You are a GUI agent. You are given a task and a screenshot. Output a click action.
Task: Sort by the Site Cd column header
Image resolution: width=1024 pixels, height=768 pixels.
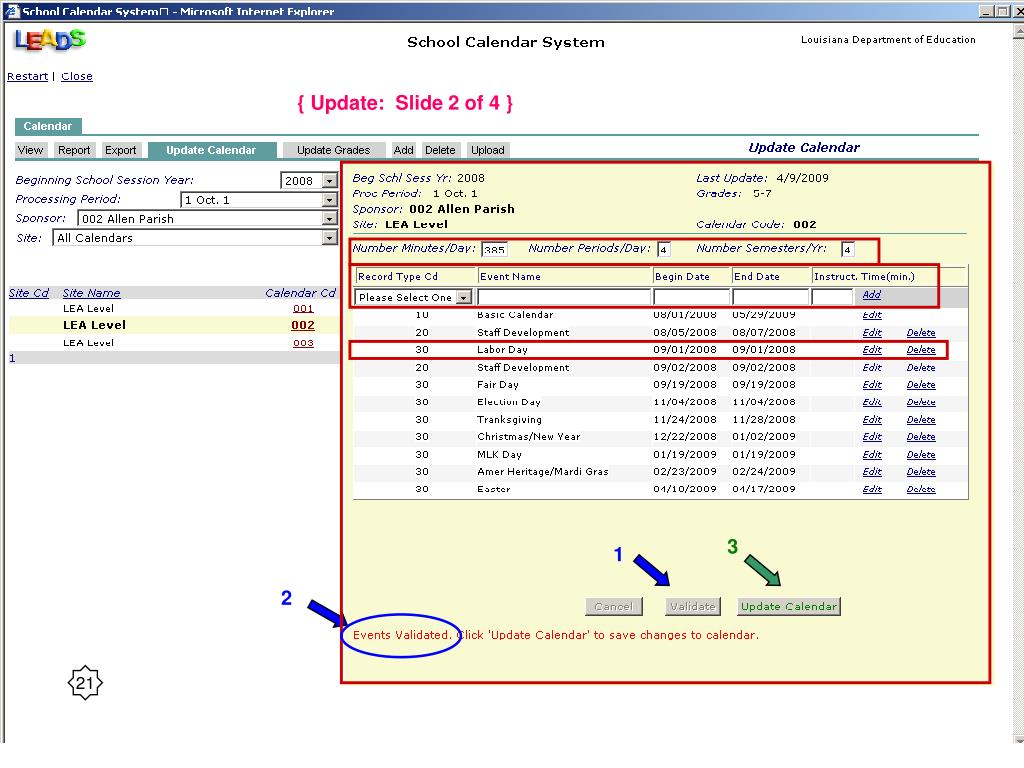point(29,293)
